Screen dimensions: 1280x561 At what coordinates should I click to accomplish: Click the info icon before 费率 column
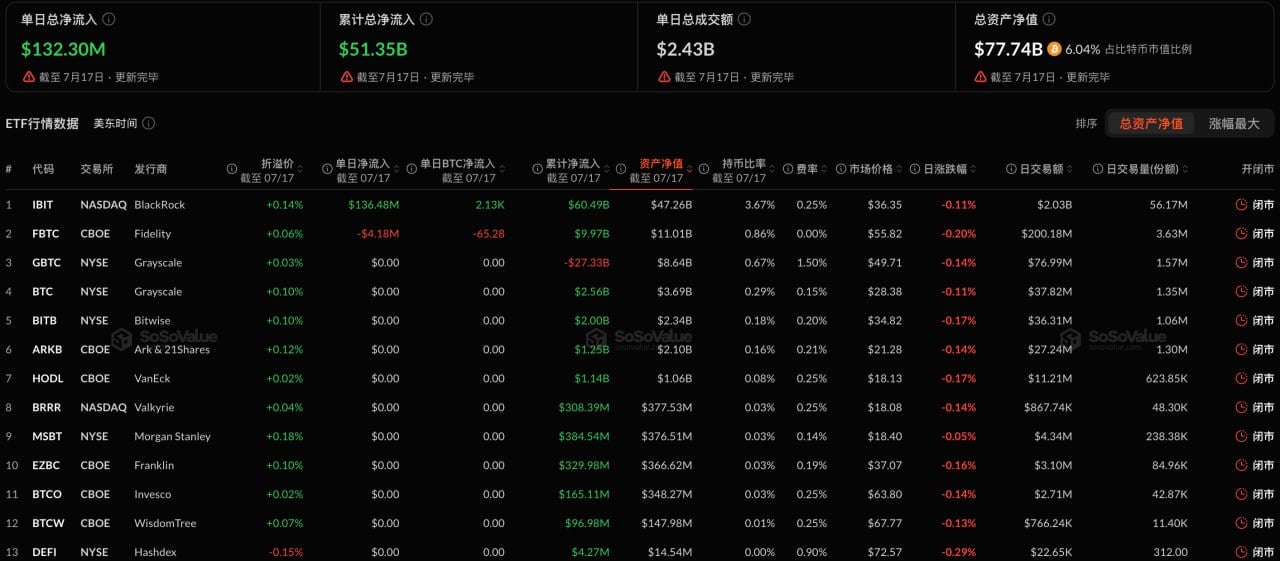pos(788,169)
